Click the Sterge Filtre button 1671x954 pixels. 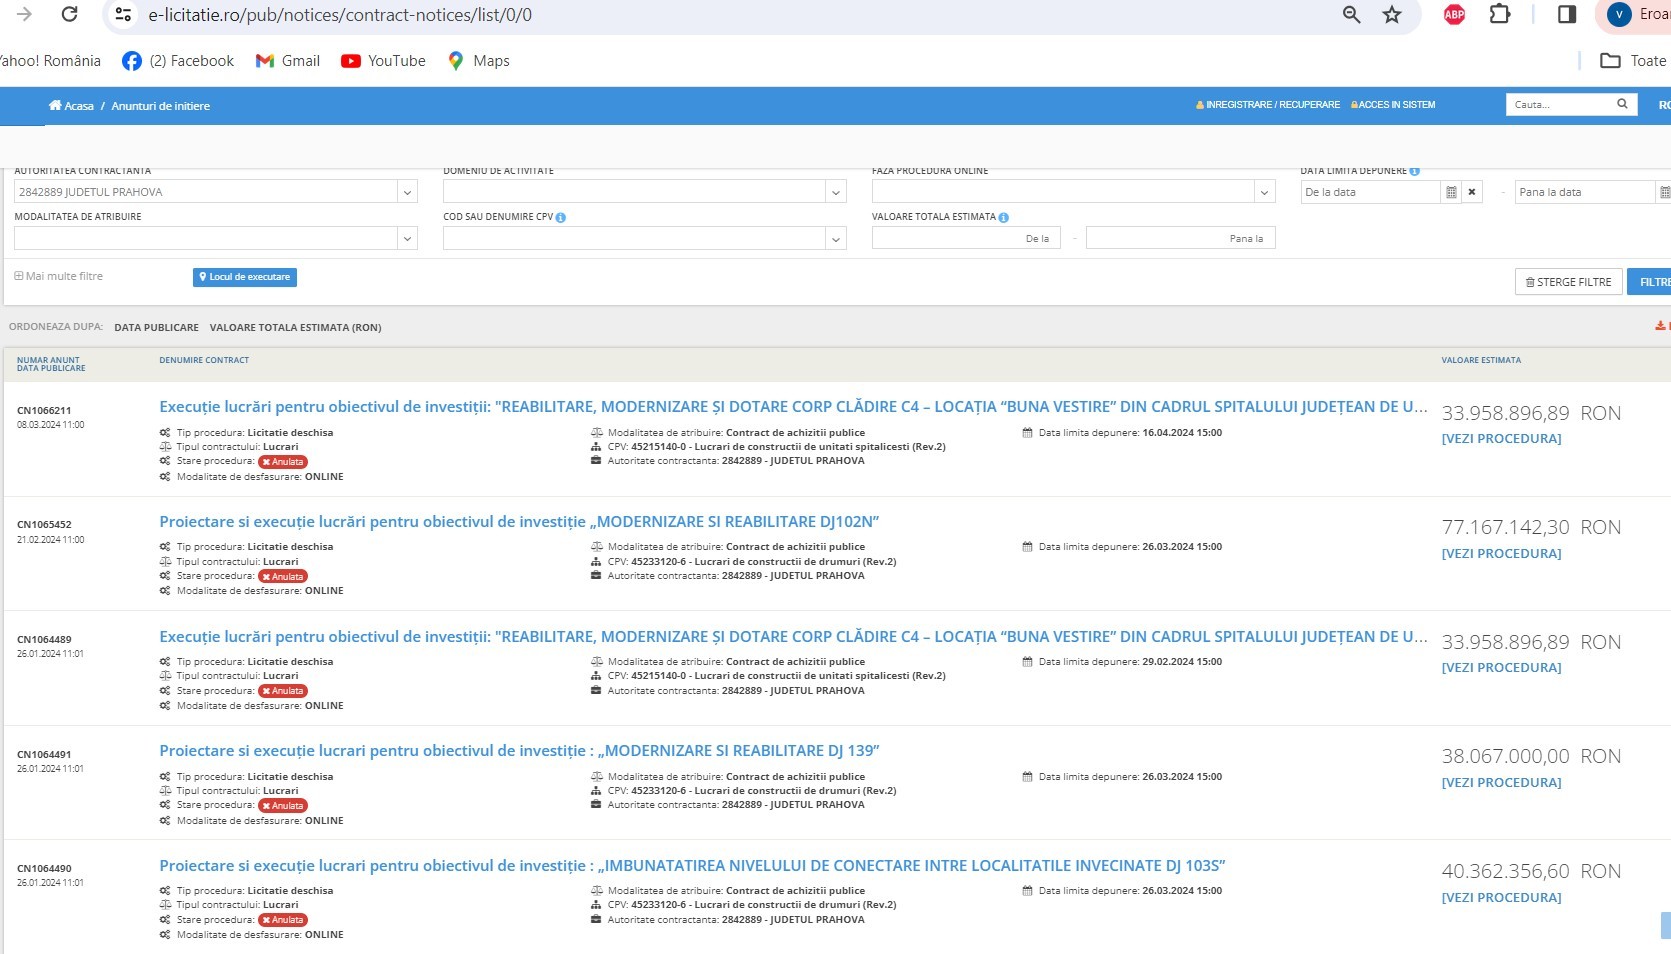click(x=1567, y=282)
